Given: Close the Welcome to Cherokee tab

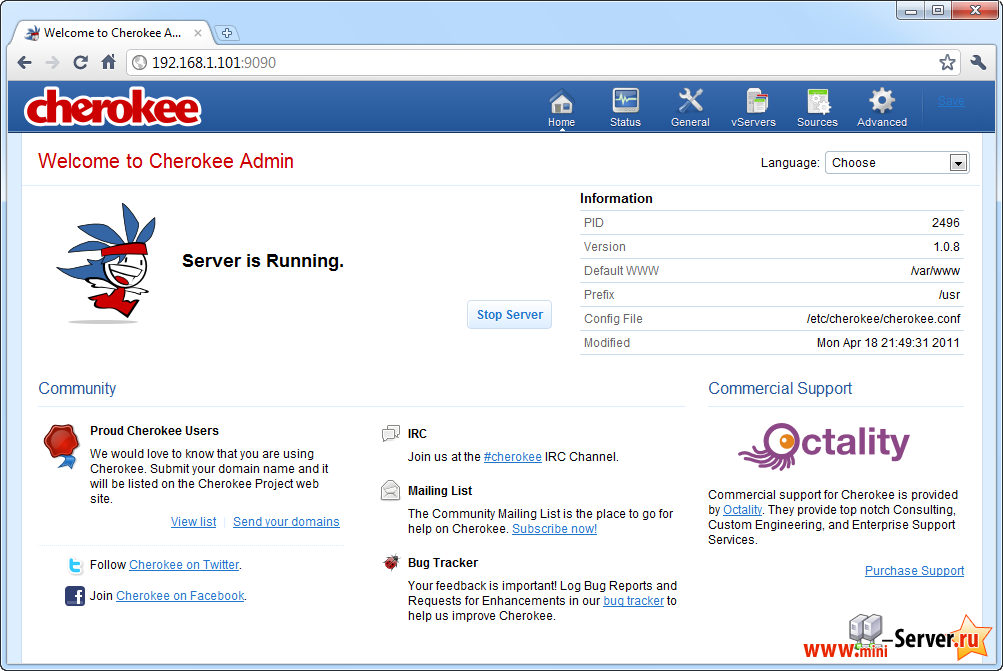Looking at the screenshot, I should 198,33.
